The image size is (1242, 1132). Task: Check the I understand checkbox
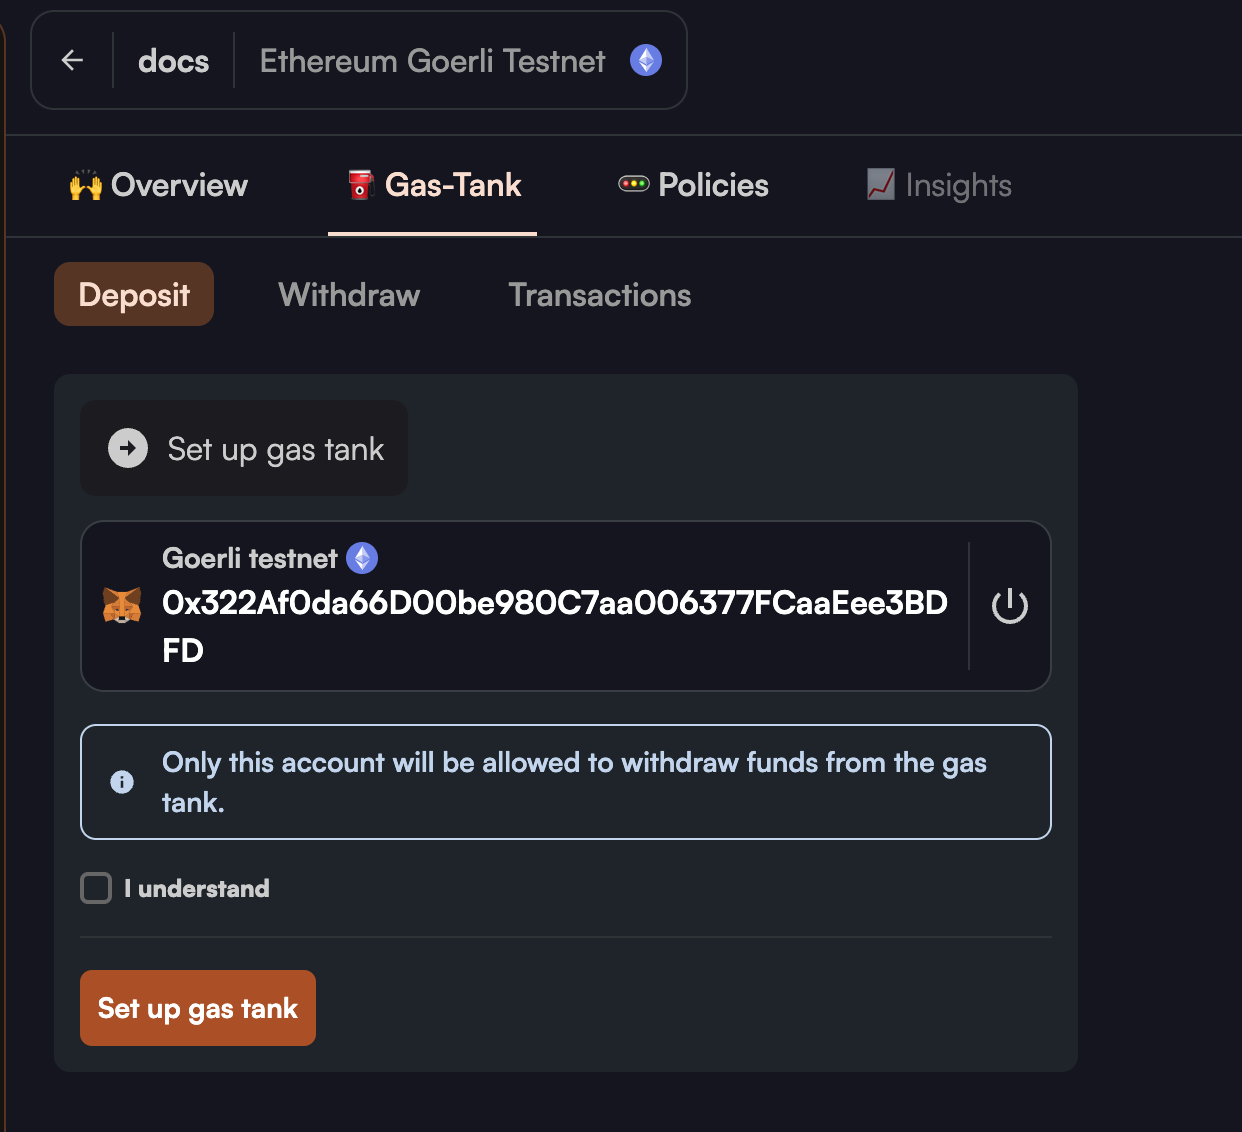point(96,888)
